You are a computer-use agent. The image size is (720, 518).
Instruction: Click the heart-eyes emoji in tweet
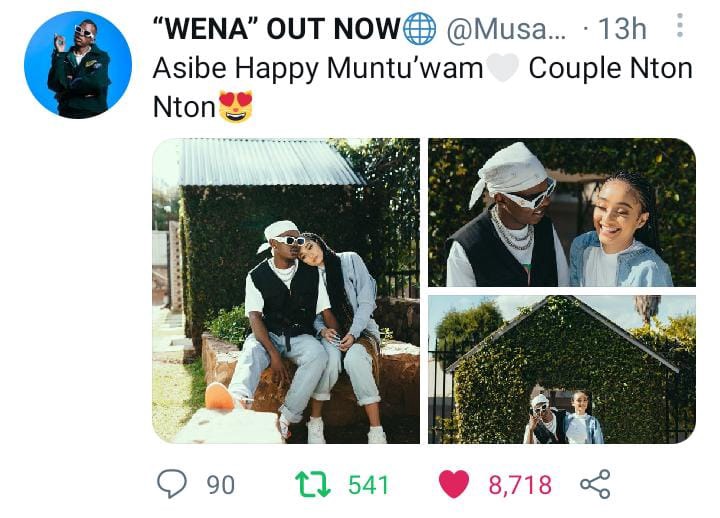click(236, 107)
